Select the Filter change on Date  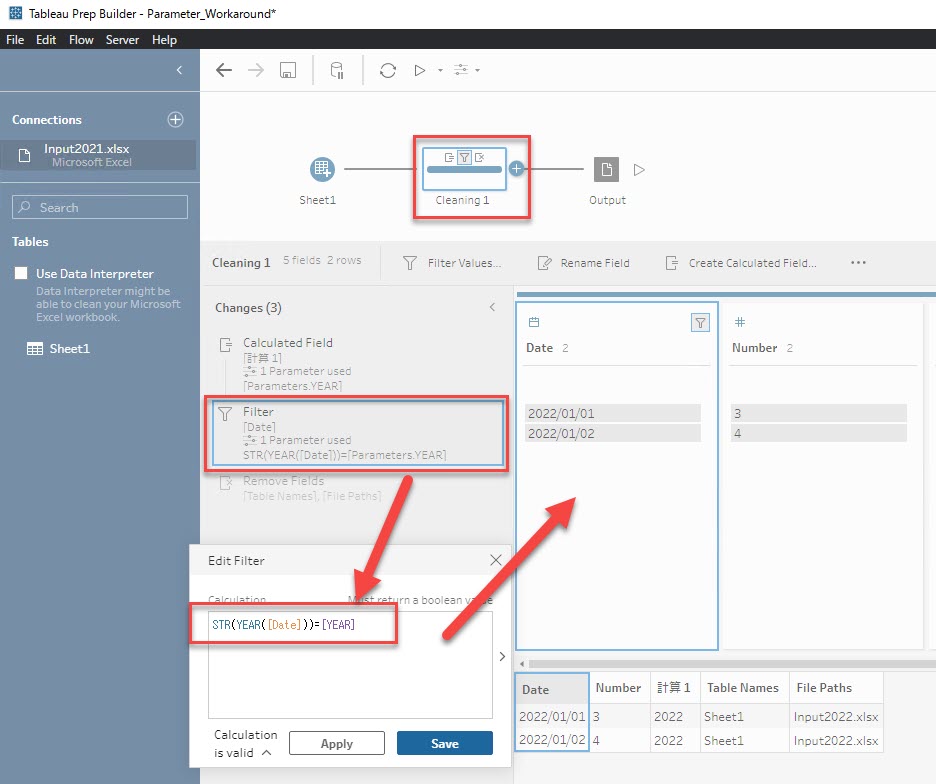(358, 433)
